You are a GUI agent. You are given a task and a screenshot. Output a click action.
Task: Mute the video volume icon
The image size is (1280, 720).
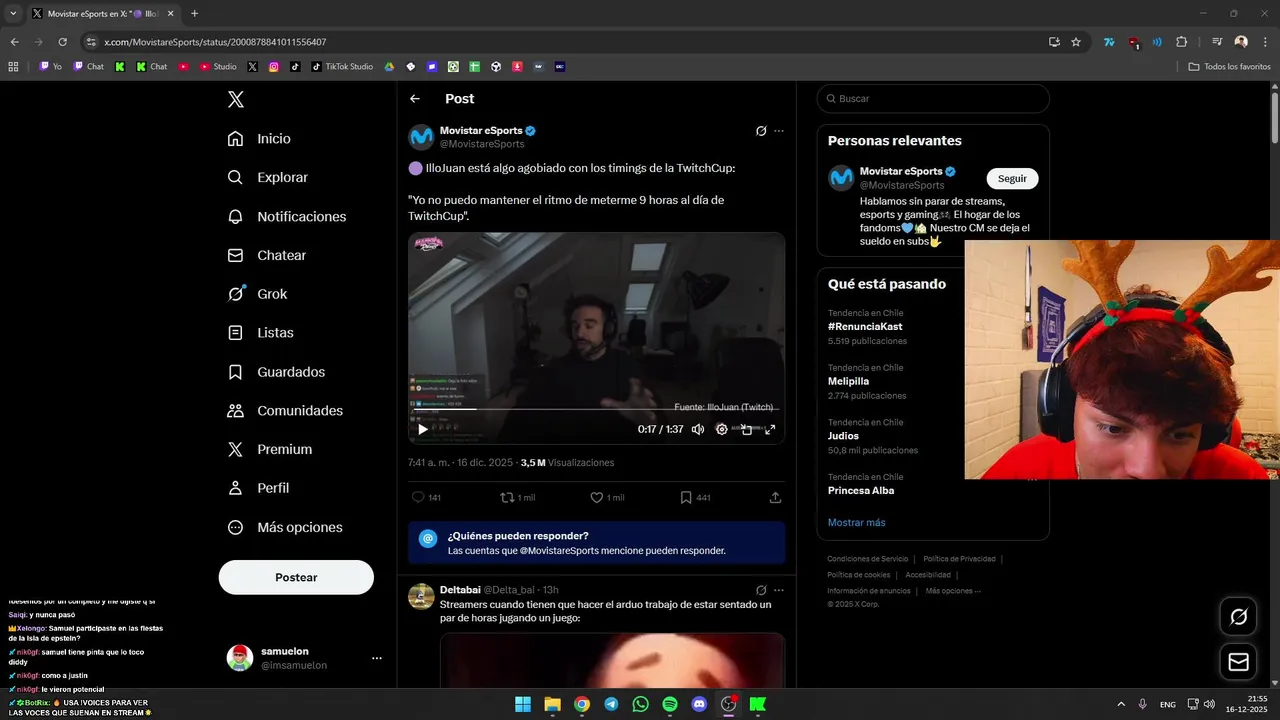698,429
